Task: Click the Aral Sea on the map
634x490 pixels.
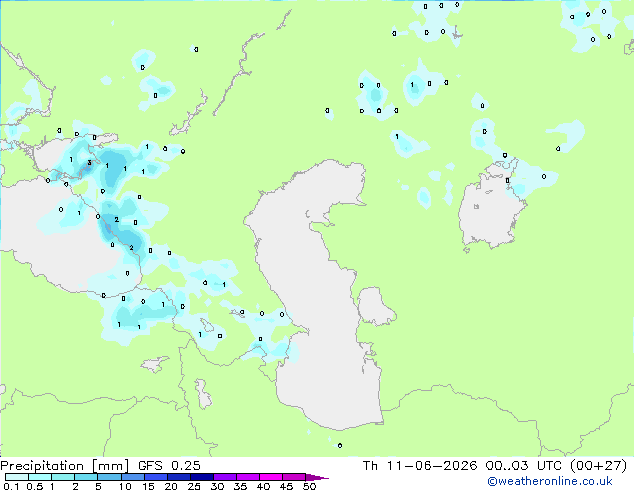Action: tap(491, 210)
